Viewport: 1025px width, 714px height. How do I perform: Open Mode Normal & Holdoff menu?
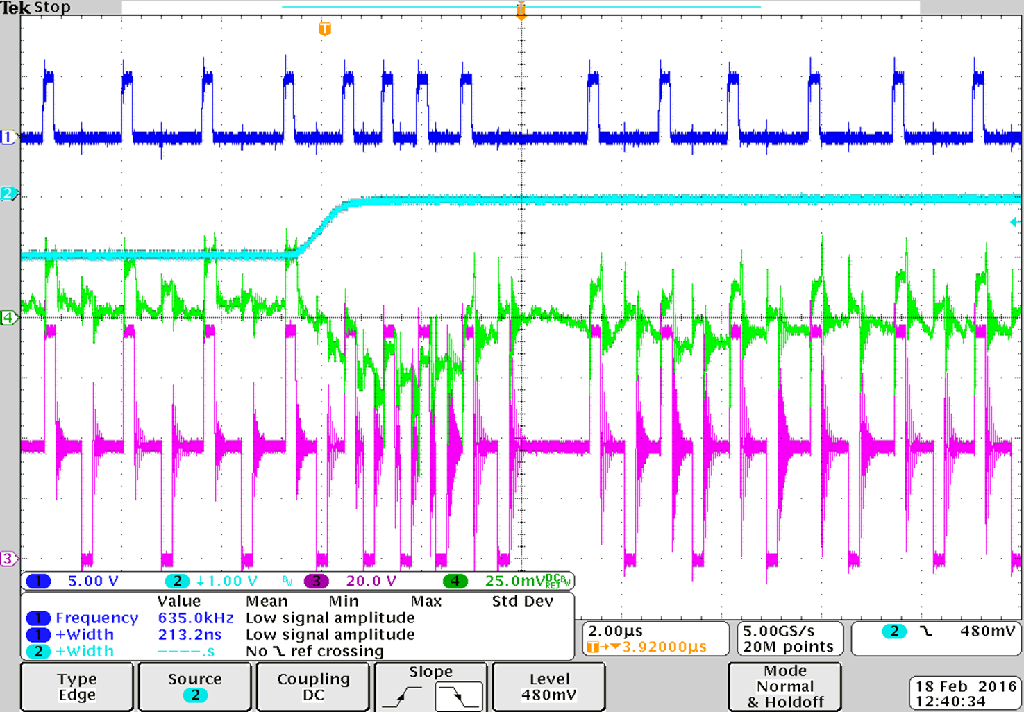784,687
